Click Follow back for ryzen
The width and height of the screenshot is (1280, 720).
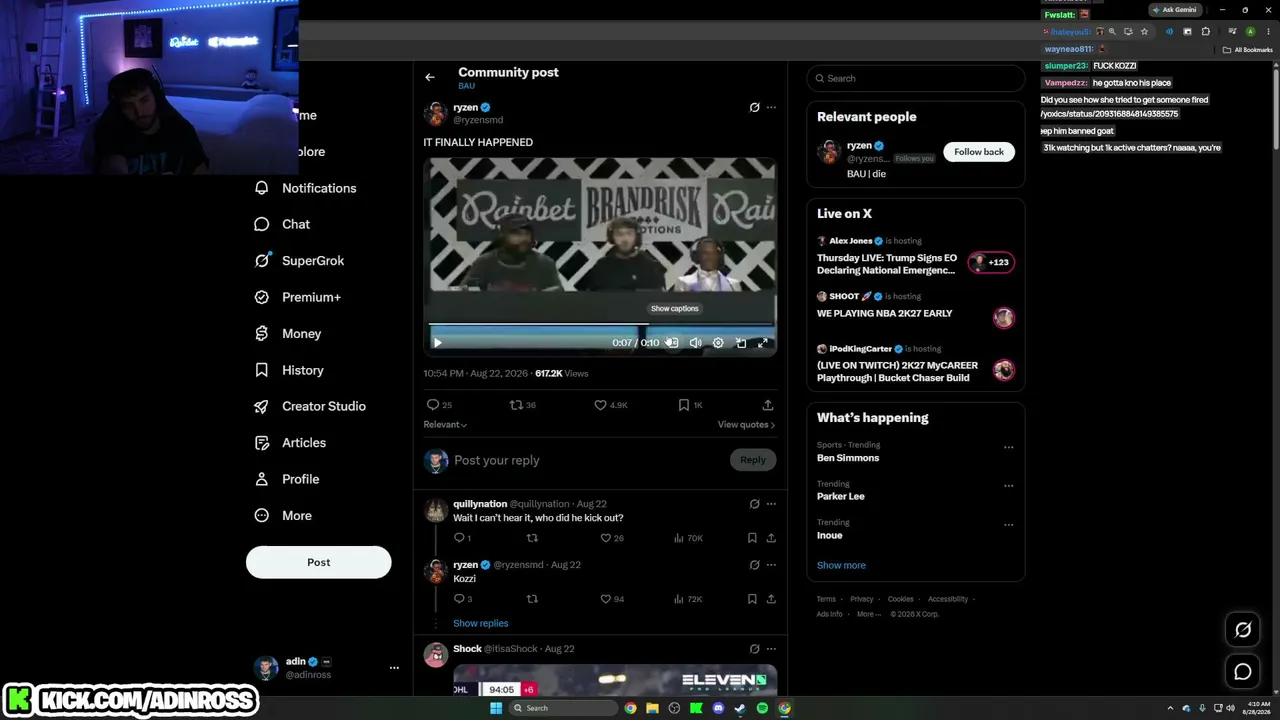click(x=979, y=152)
